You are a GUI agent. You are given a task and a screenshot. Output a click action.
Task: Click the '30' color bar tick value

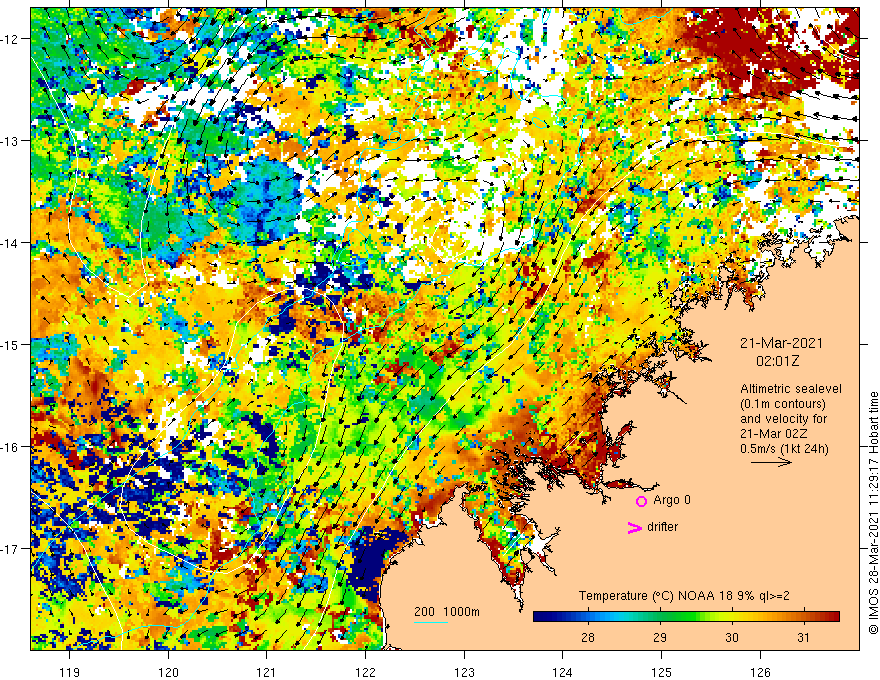(732, 638)
